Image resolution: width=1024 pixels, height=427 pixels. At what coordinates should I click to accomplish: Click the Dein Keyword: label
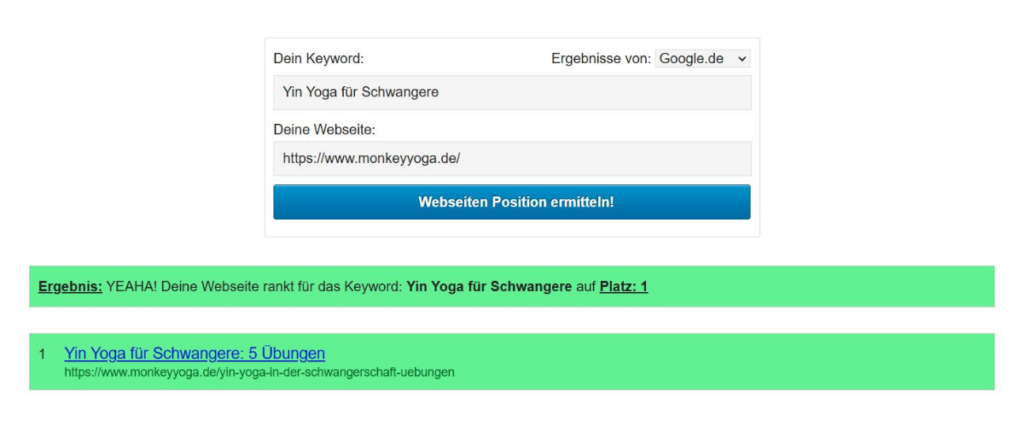click(319, 59)
